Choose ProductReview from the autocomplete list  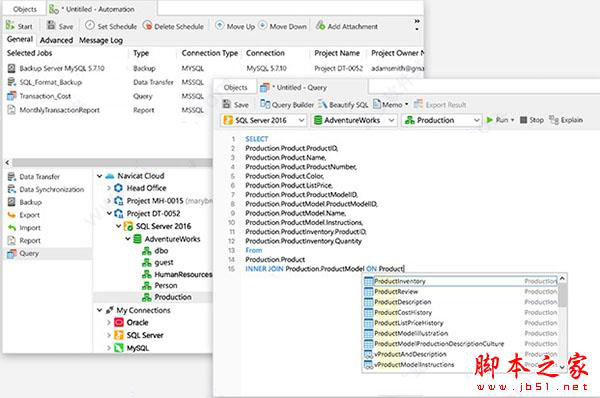click(x=461, y=292)
